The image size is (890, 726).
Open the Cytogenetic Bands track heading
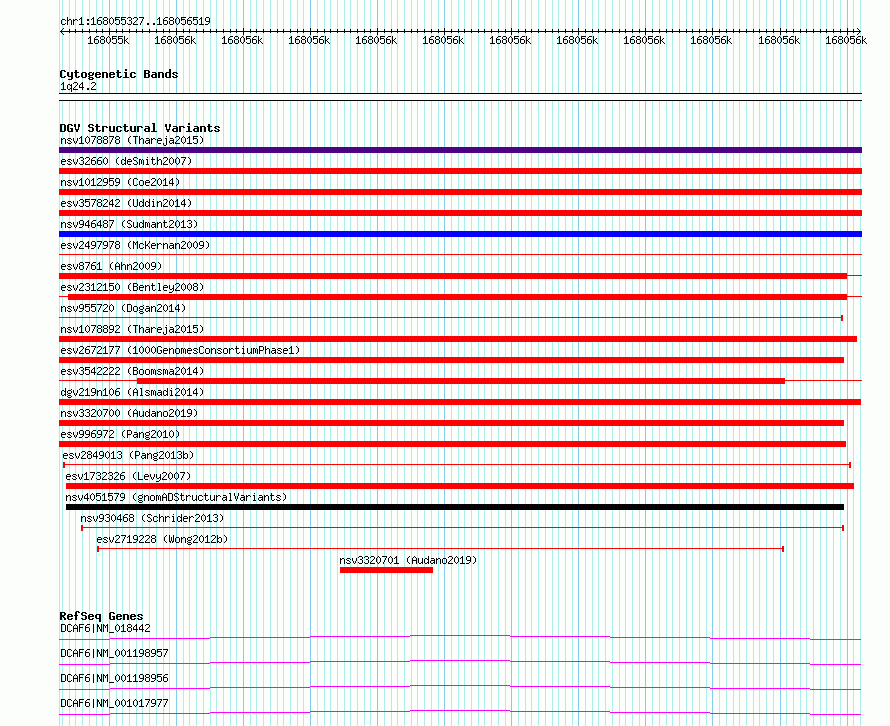119,74
